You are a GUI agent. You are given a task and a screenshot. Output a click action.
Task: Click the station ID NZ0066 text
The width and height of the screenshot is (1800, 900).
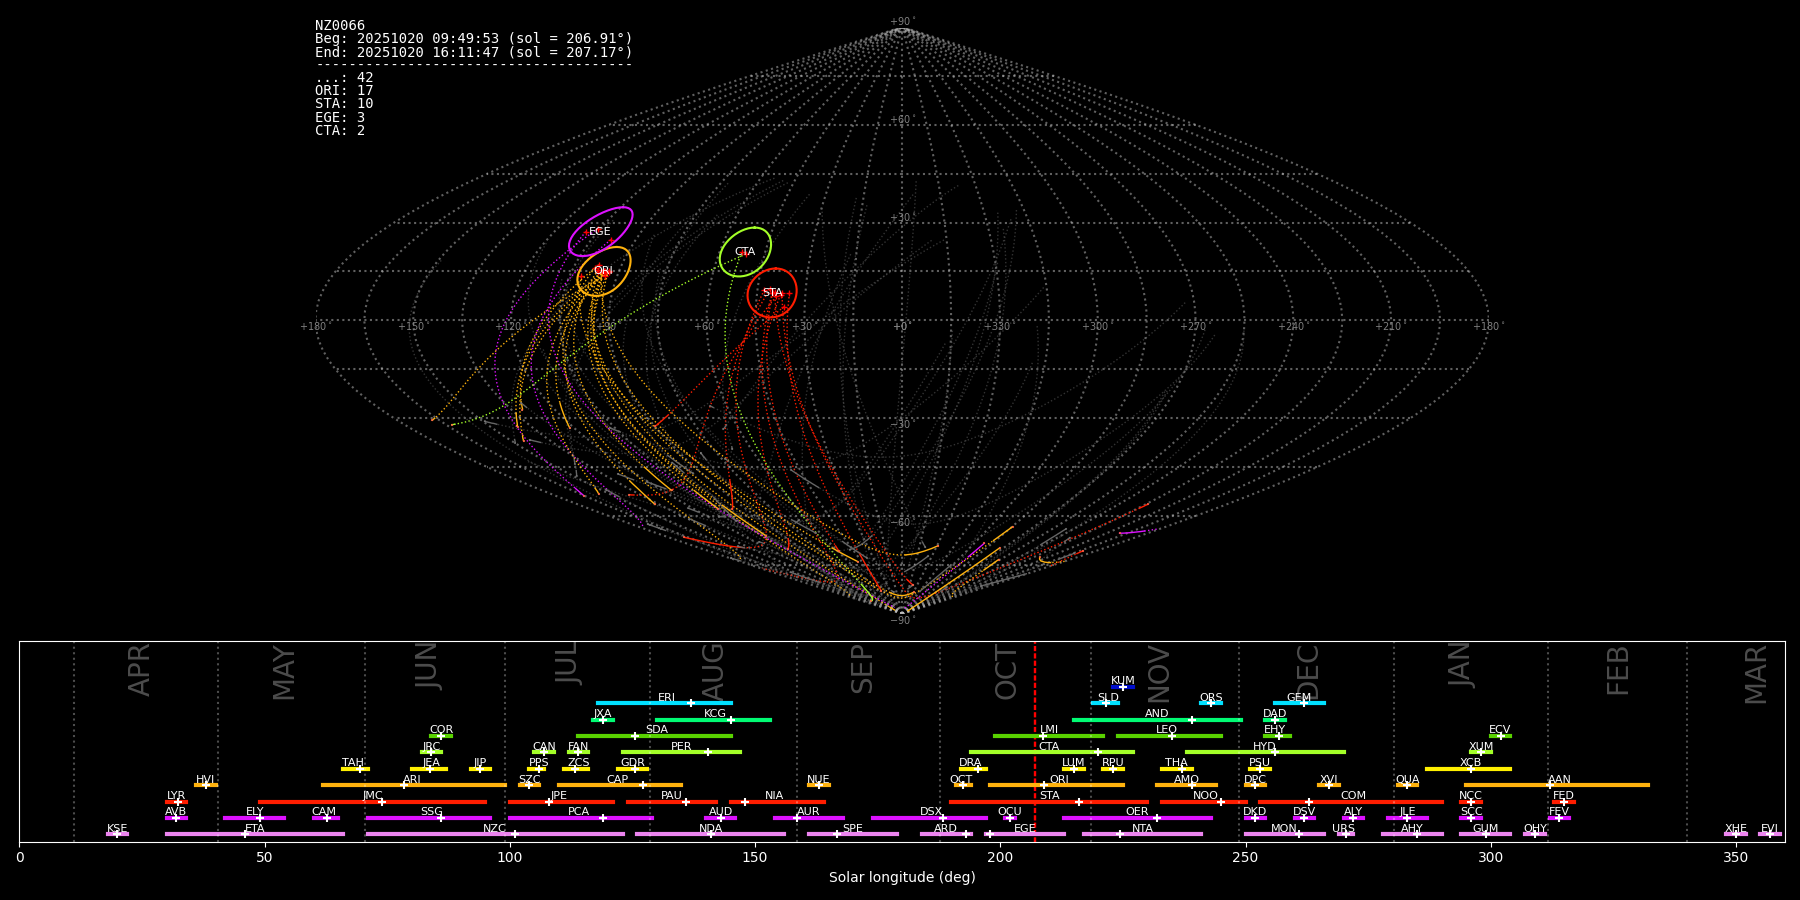pyautogui.click(x=340, y=25)
